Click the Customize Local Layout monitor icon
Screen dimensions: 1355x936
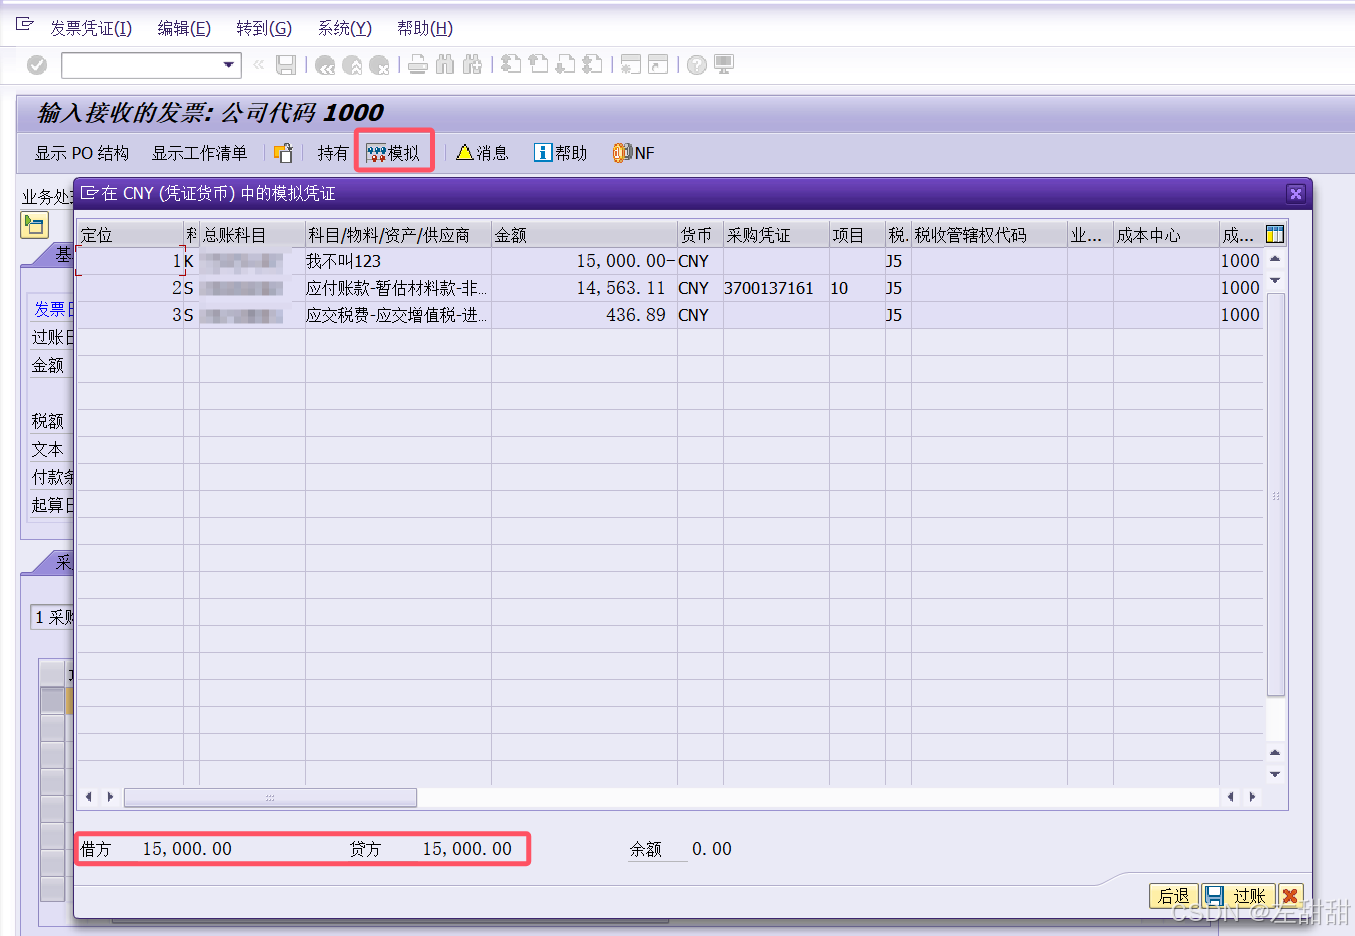(724, 65)
